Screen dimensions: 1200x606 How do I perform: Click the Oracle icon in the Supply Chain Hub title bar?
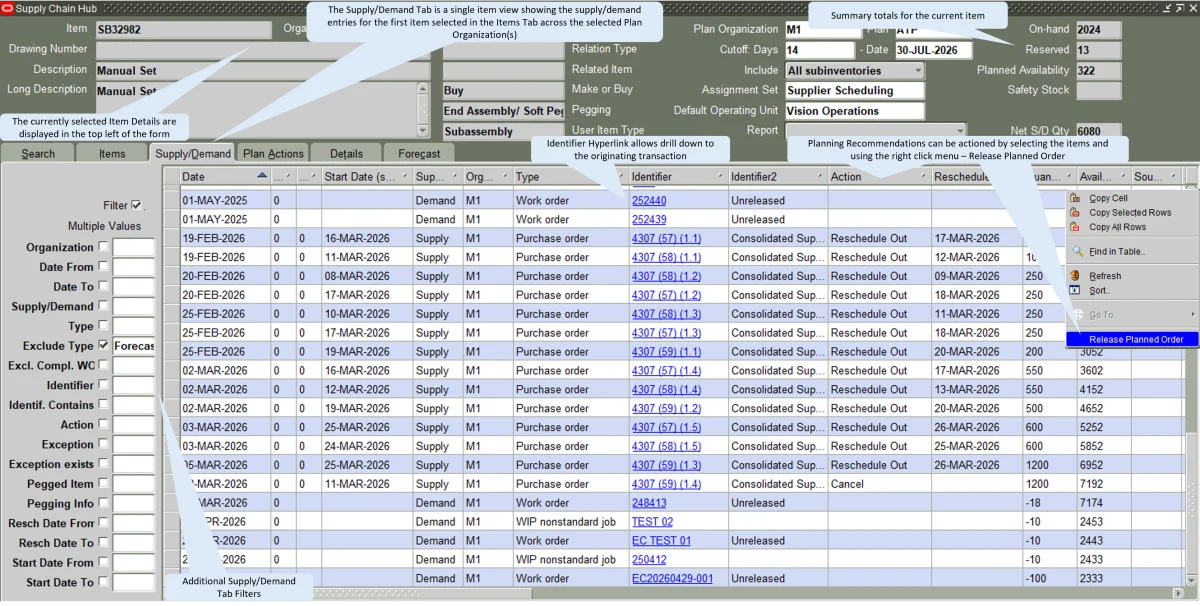(x=8, y=8)
